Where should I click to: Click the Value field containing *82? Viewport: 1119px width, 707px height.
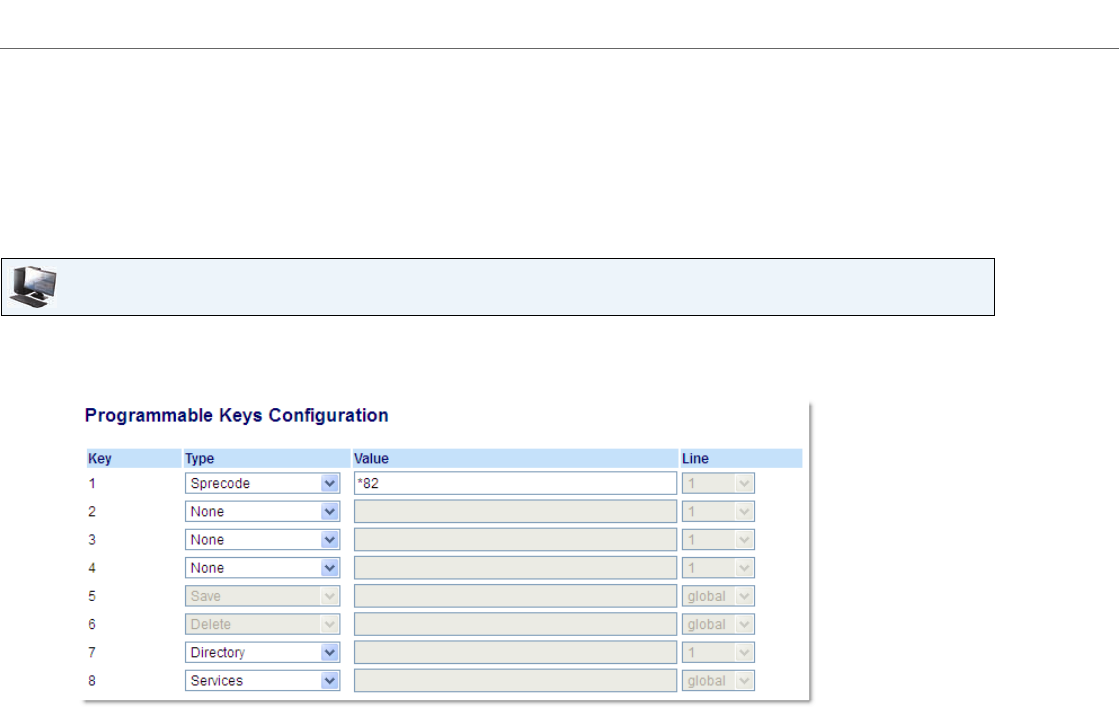pos(515,483)
